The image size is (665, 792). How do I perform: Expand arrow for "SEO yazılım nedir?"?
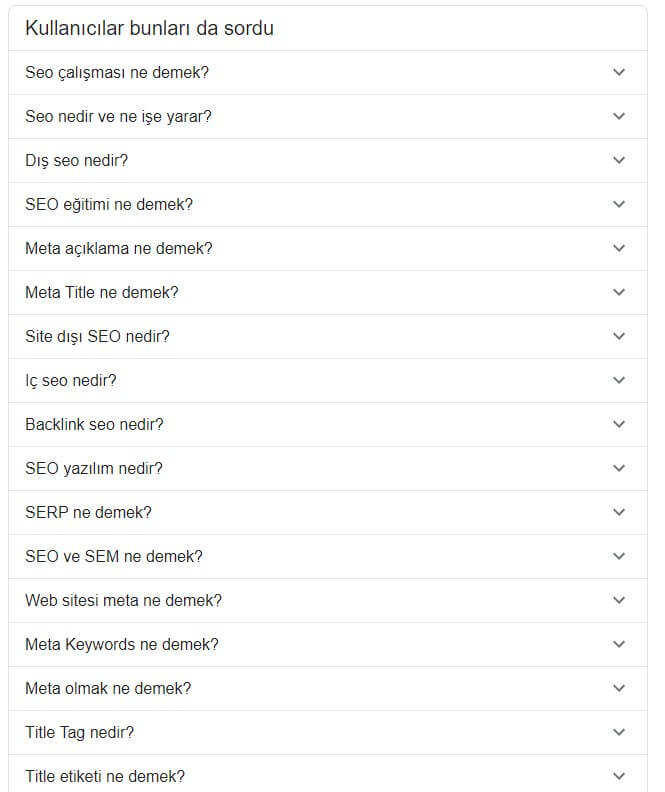click(619, 468)
